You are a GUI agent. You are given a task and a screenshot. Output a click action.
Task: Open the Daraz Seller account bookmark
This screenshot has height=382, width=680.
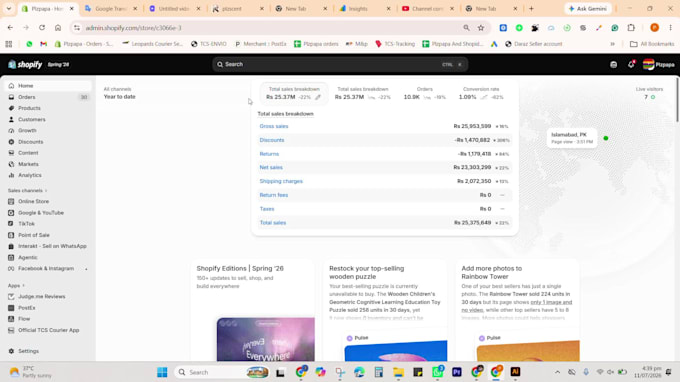(533, 44)
